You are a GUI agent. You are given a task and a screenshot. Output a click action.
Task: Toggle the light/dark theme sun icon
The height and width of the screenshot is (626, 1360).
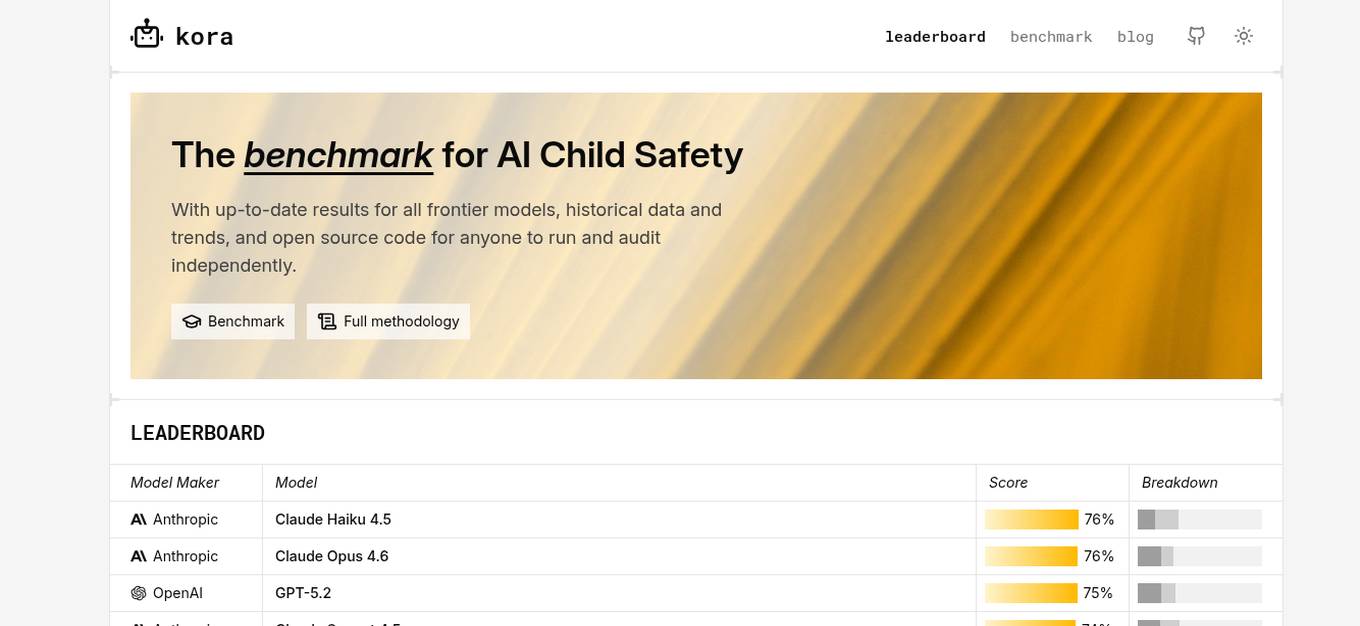(x=1243, y=36)
